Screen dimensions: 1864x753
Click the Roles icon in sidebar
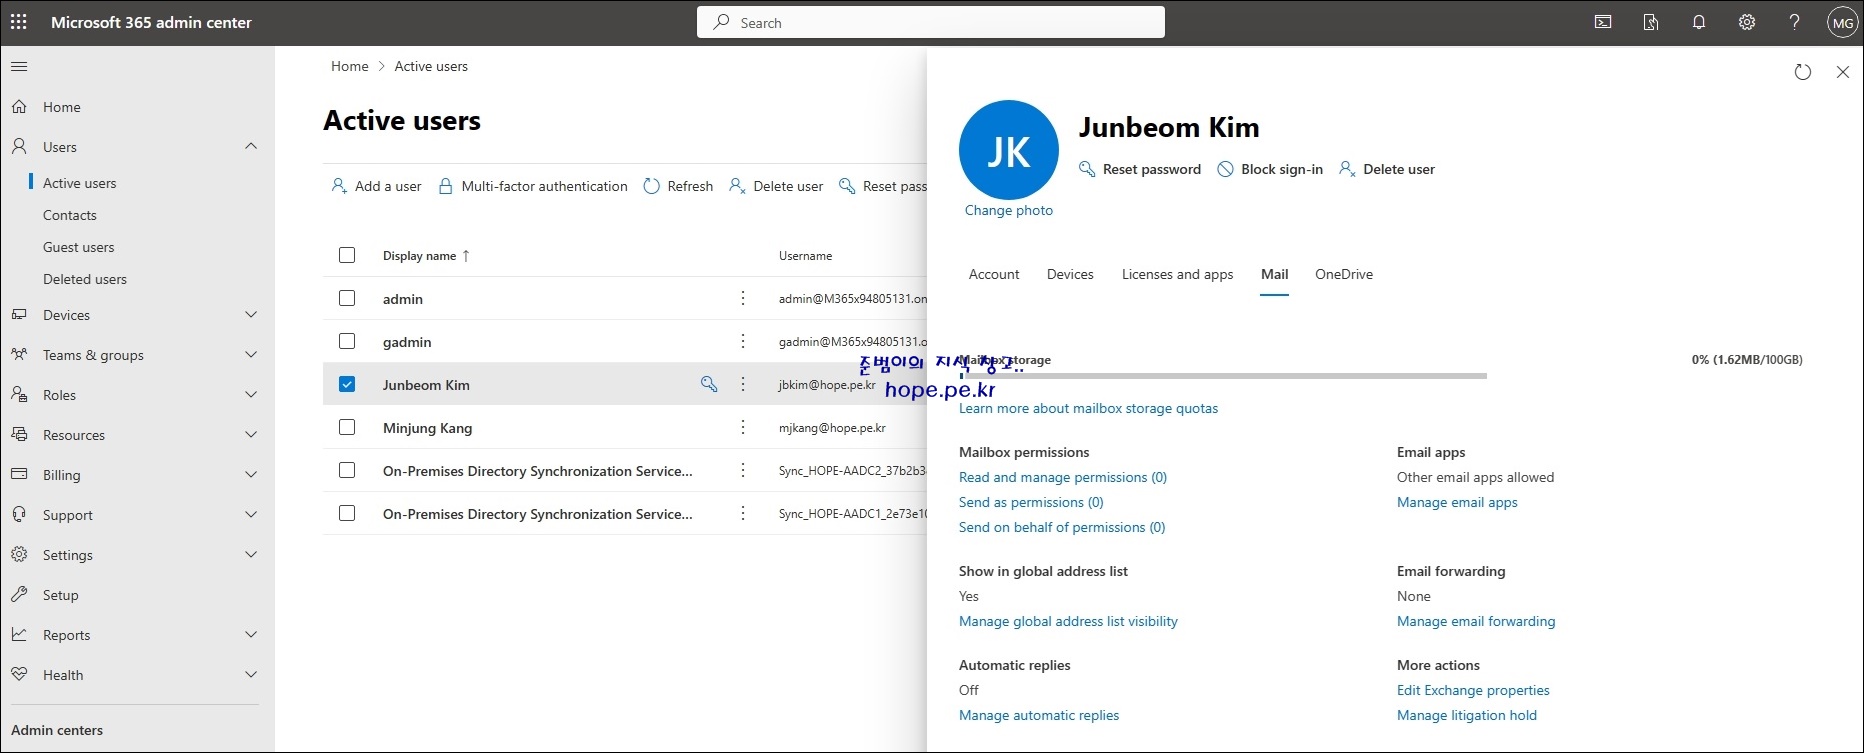[19, 395]
